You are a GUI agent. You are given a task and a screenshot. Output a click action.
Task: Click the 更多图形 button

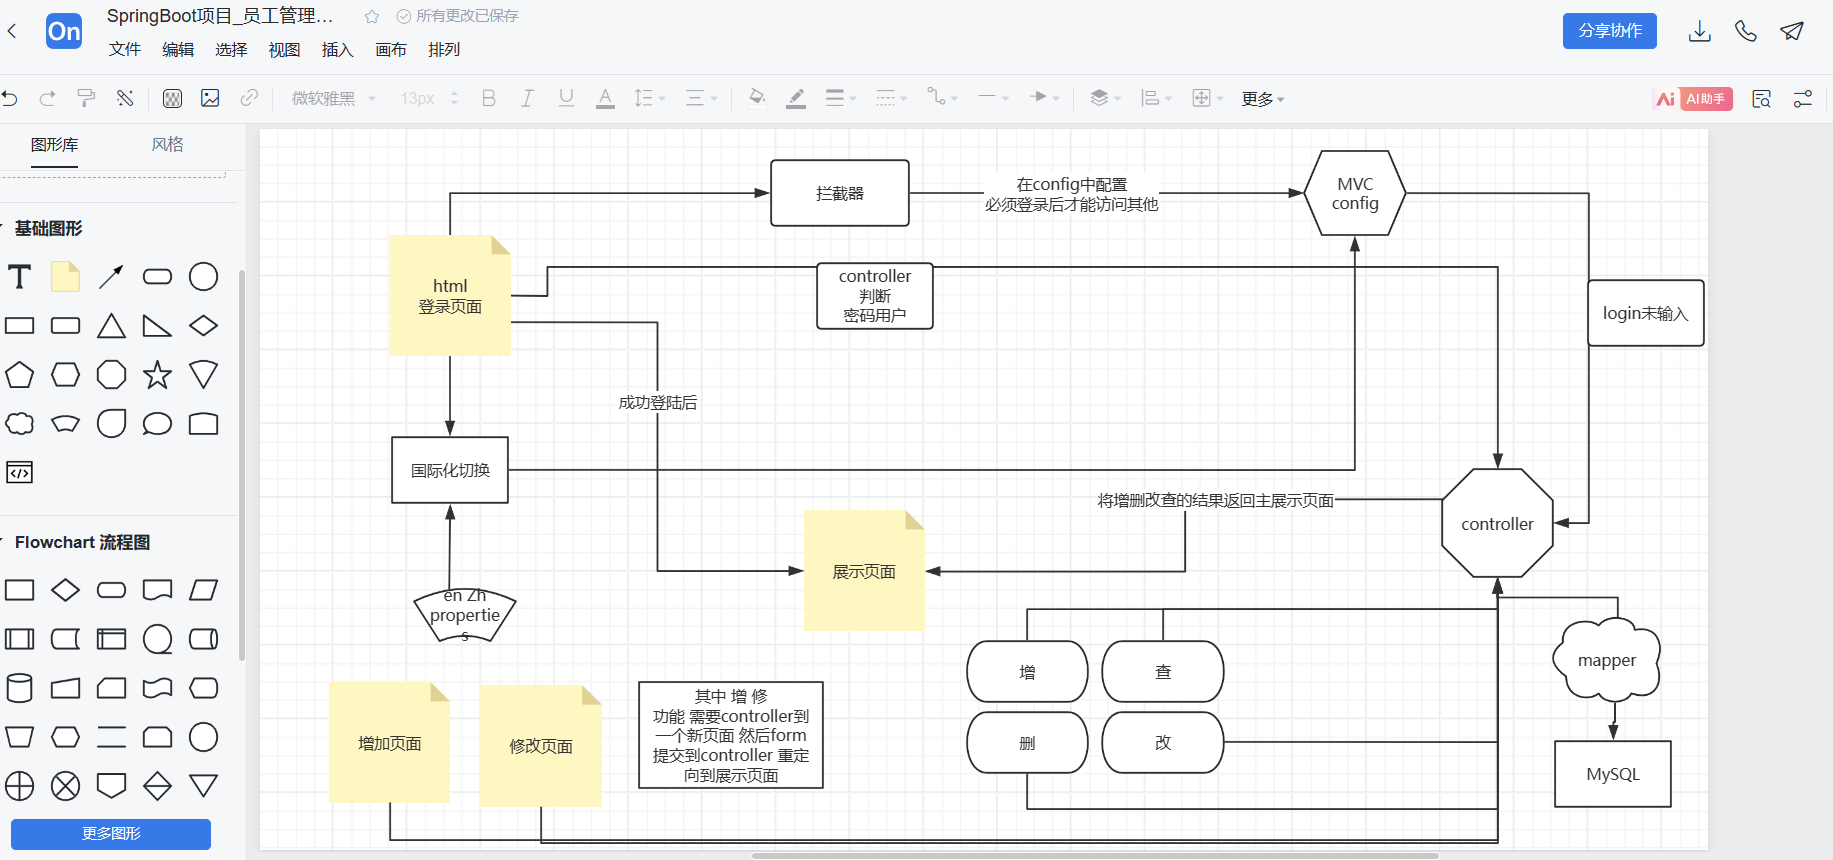tap(111, 834)
